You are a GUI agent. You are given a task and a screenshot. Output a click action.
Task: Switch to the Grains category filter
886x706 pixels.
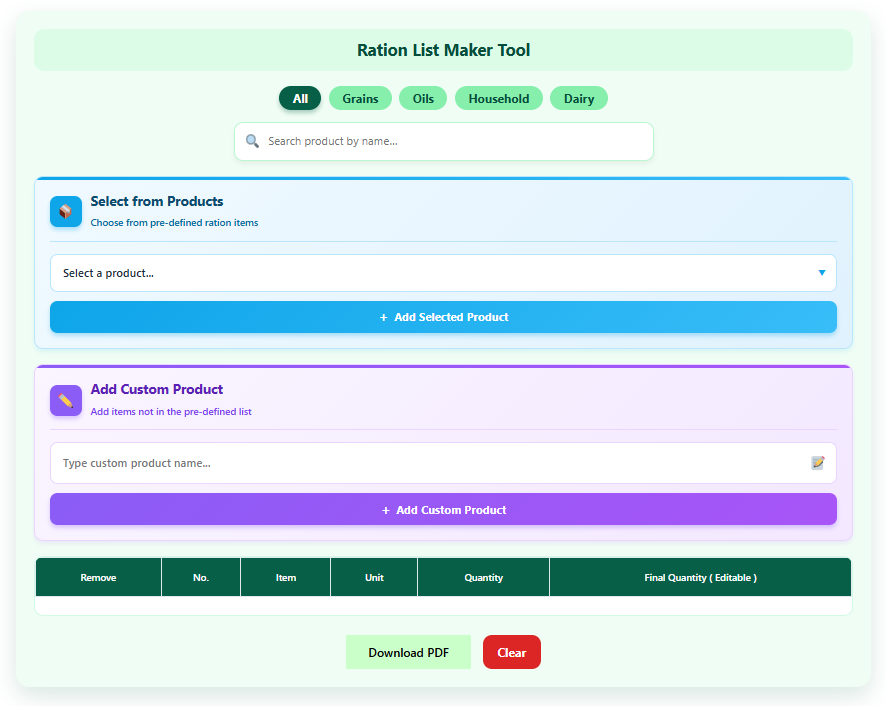(x=360, y=98)
